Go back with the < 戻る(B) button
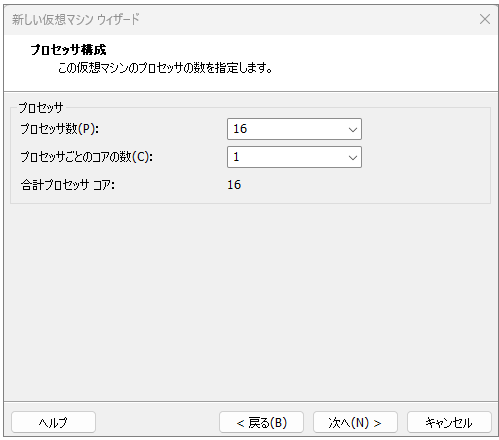 point(261,422)
